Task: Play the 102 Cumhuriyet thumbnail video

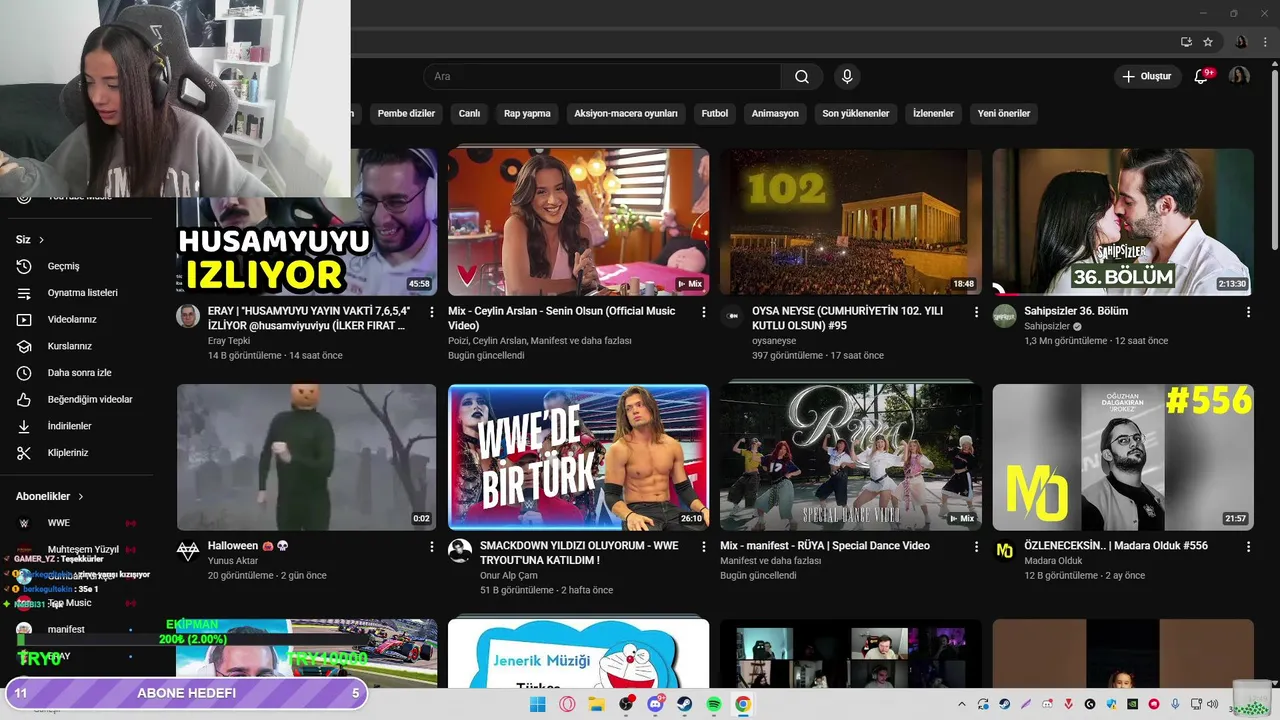Action: coord(850,222)
